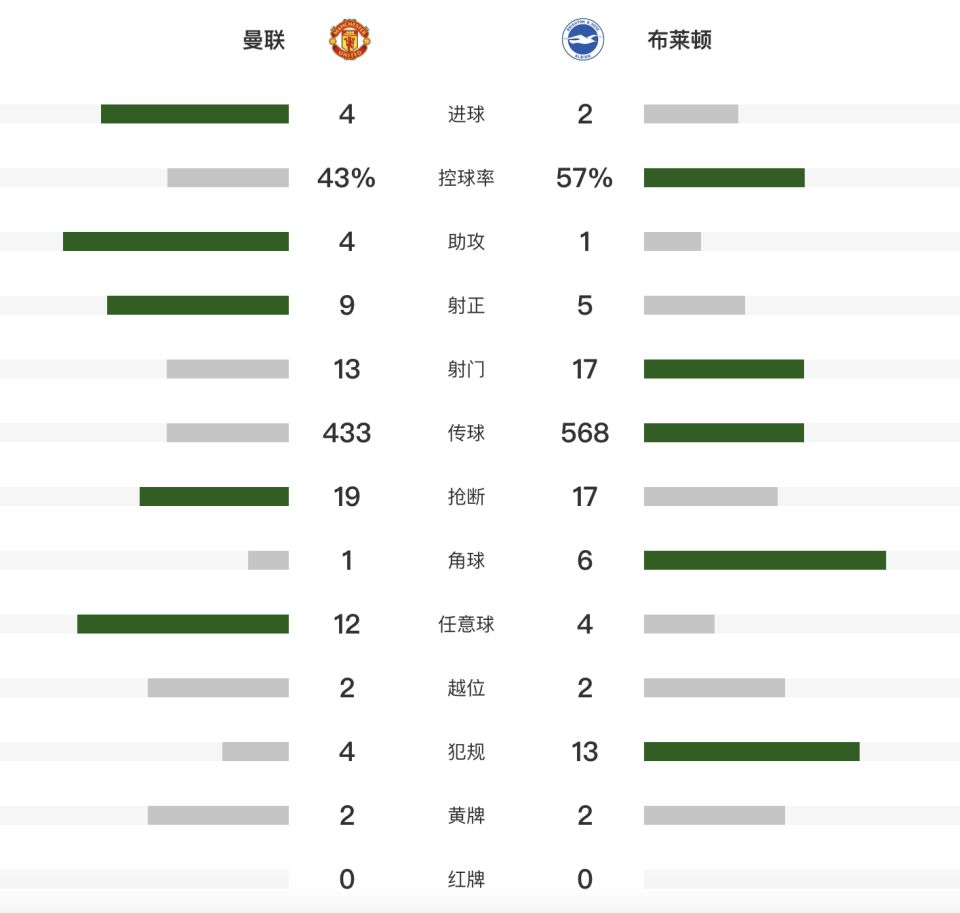This screenshot has height=913, width=960.
Task: Click the Brighton club crest
Action: [582, 41]
